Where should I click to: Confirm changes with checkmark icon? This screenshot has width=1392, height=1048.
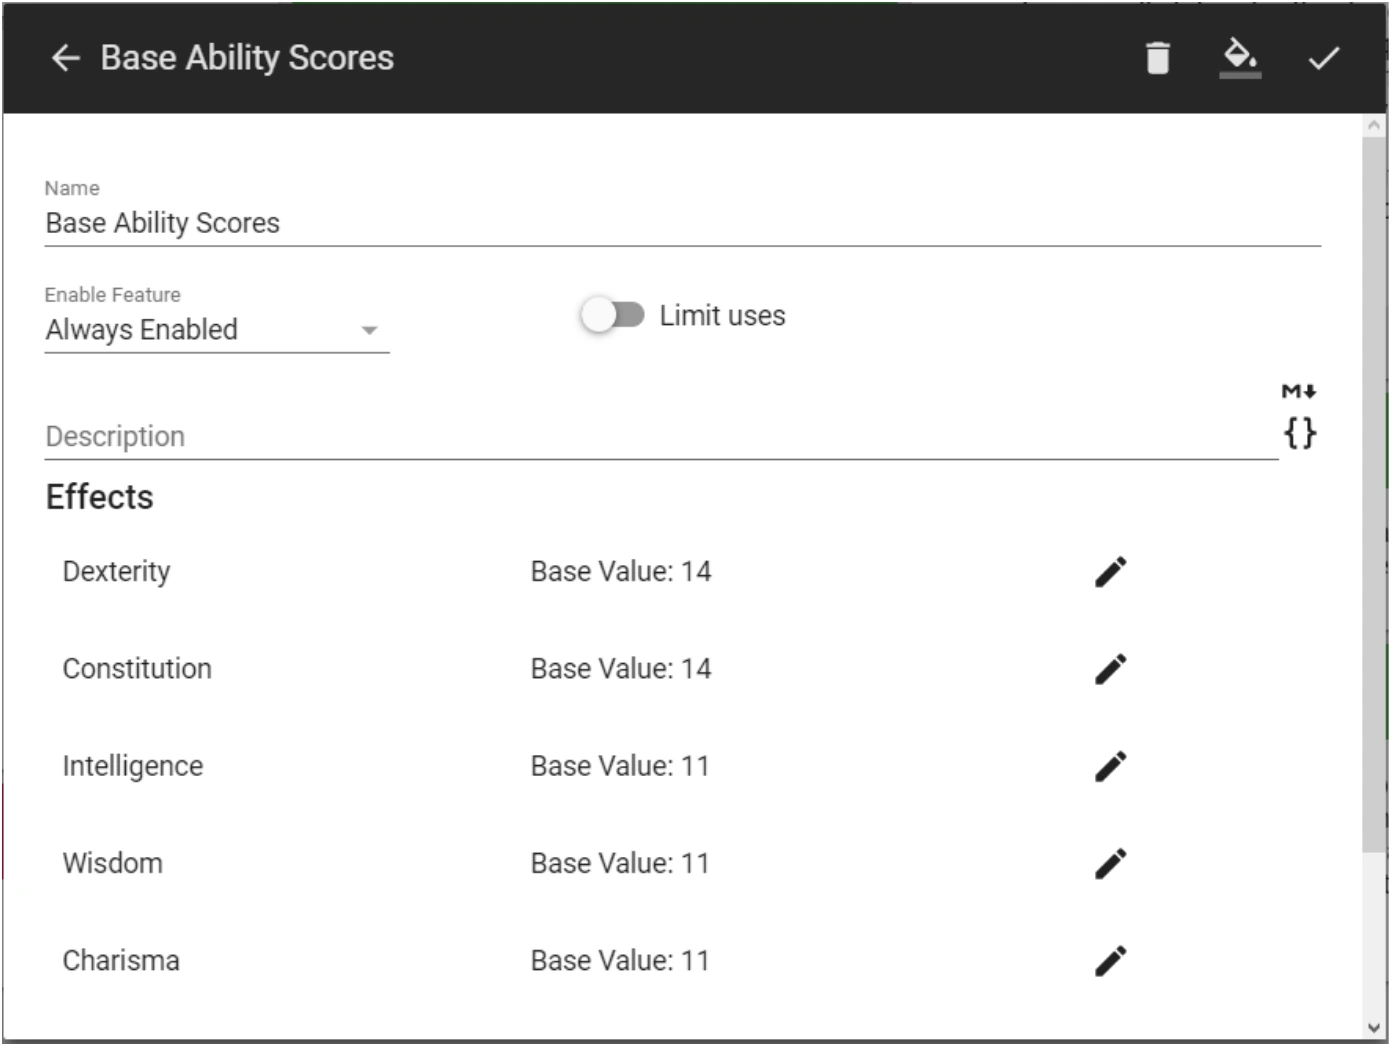(1323, 58)
